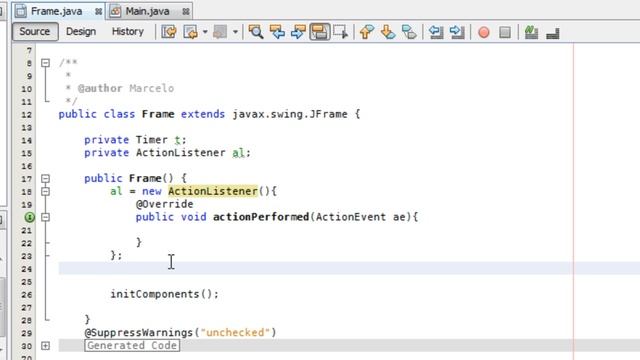
Task: Expand the Generated Code fold at line 30
Action: coord(45,346)
